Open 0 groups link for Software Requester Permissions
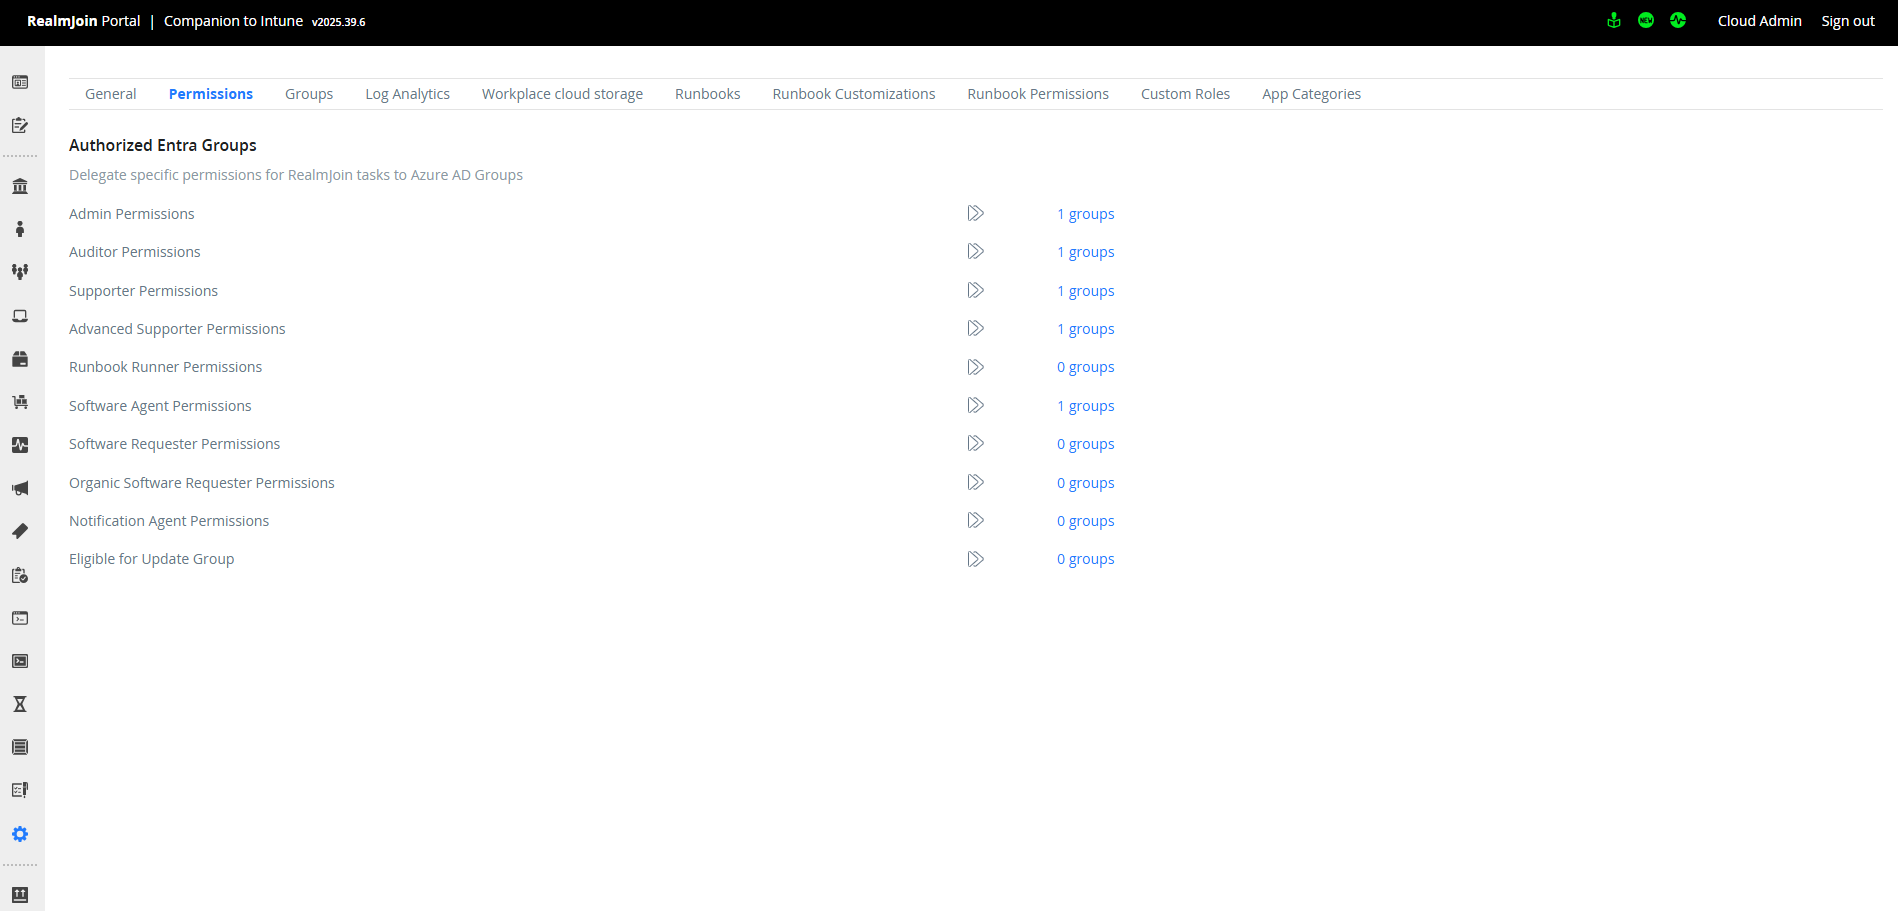This screenshot has width=1898, height=911. (x=1085, y=444)
